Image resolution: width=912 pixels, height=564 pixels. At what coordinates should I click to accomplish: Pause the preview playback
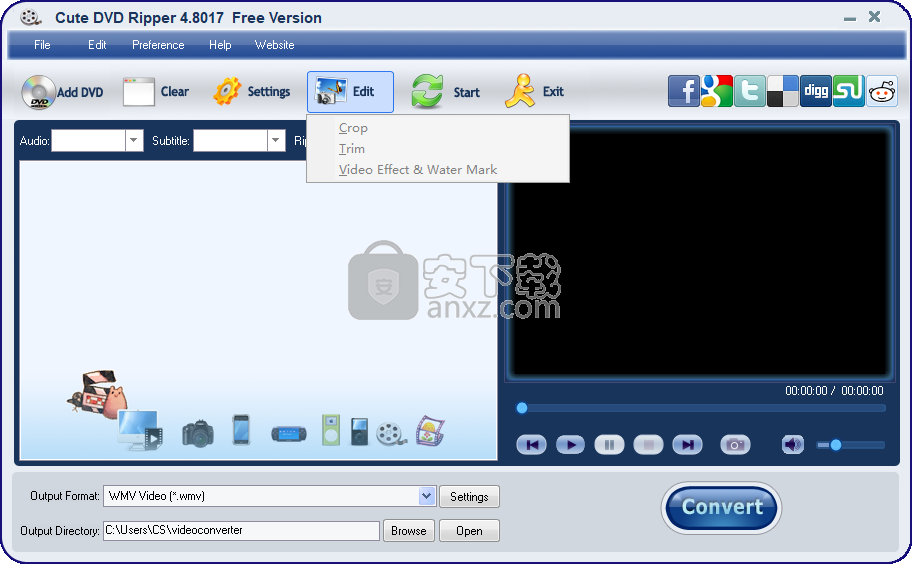click(x=610, y=445)
